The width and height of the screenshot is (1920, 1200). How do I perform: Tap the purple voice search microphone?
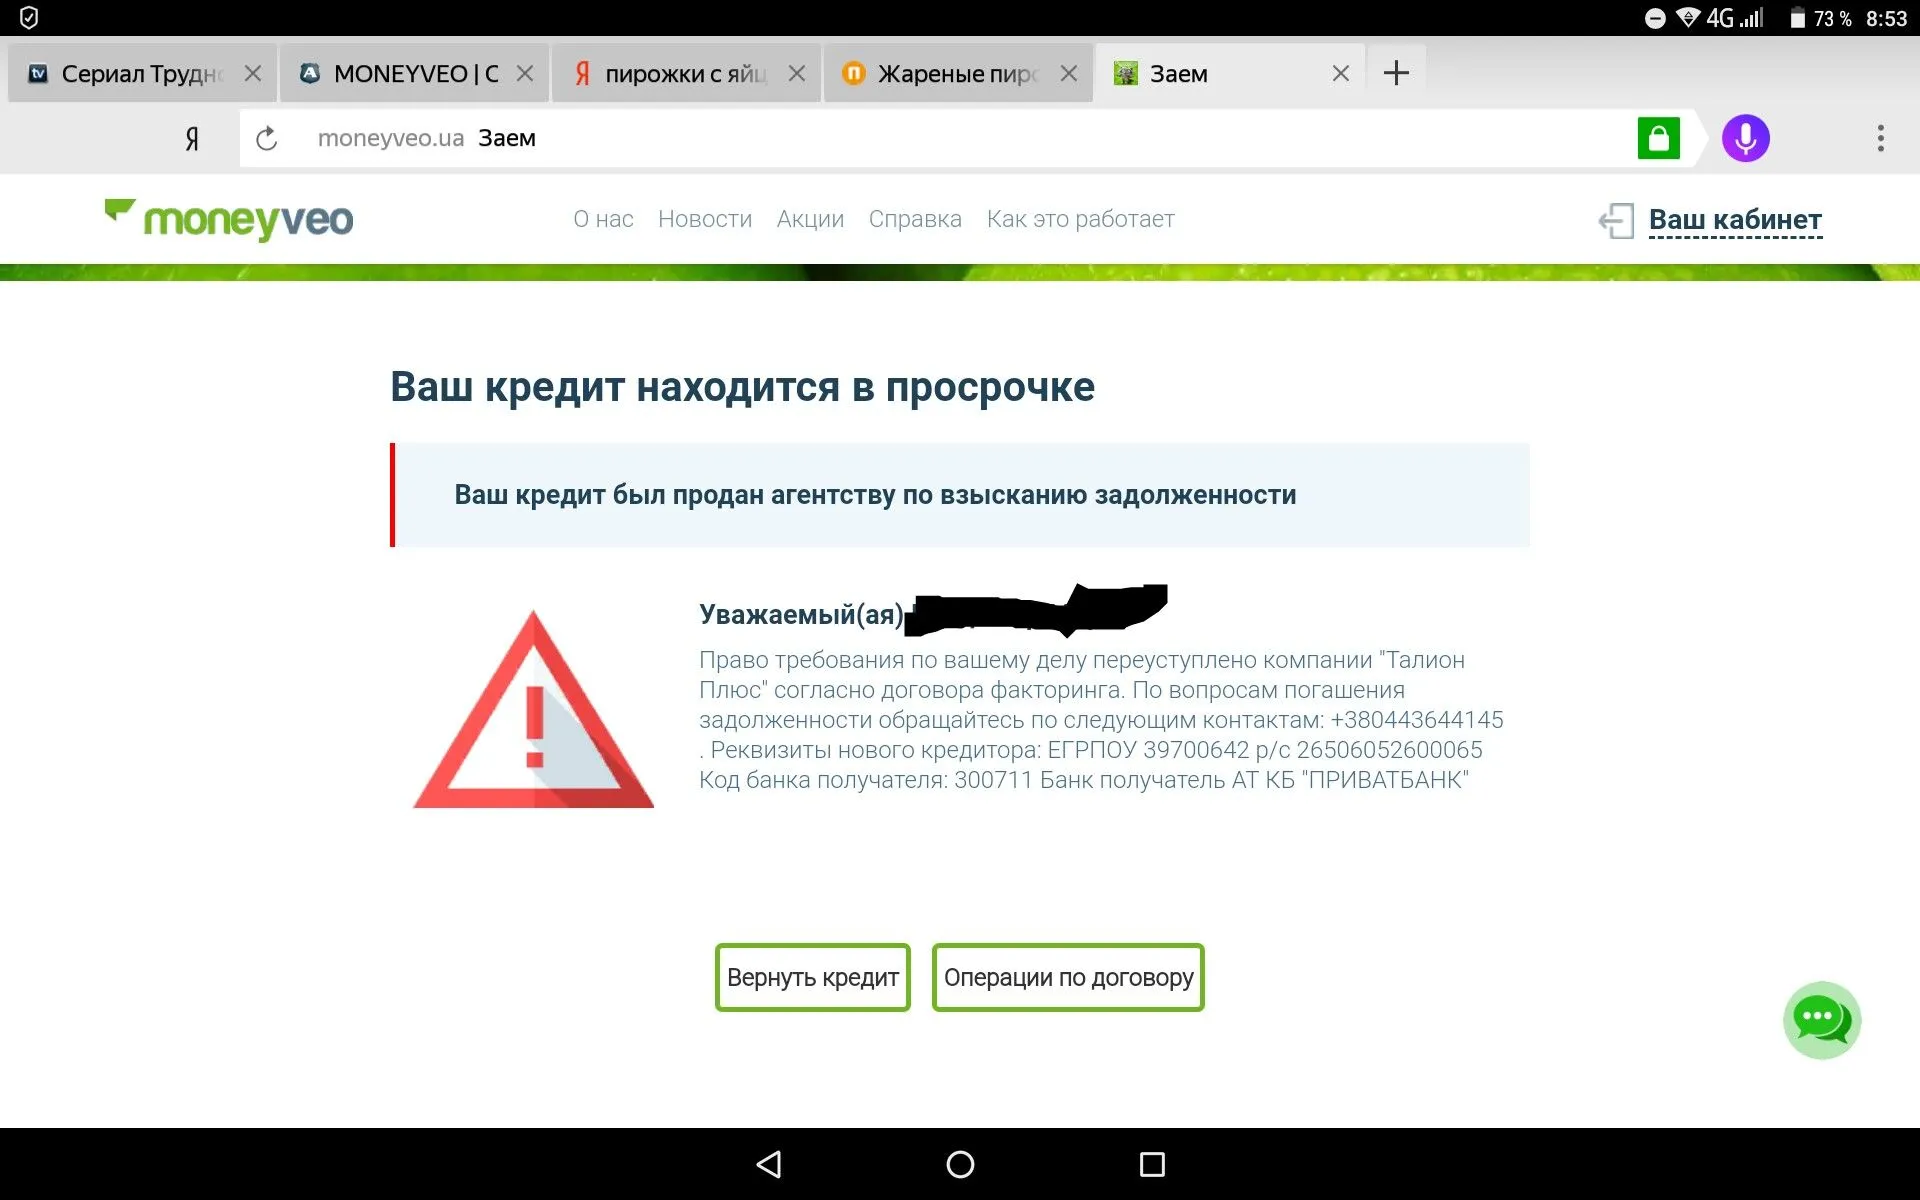pos(1745,138)
